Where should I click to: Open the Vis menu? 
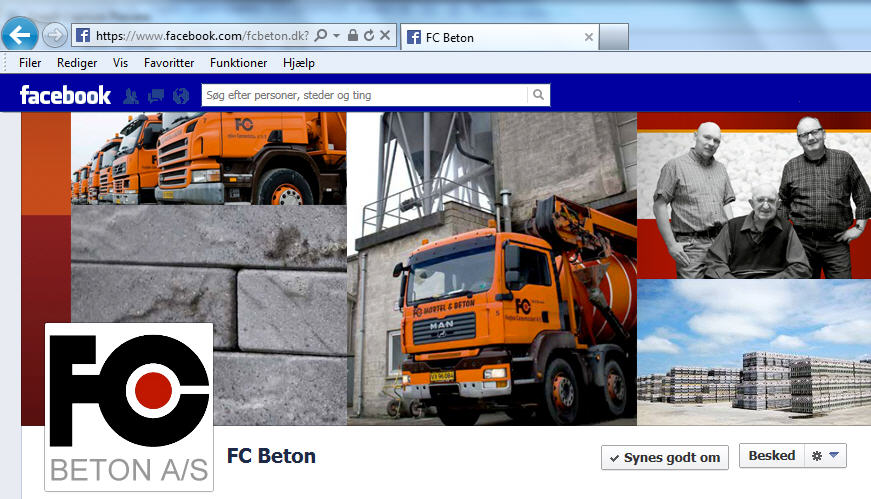click(120, 63)
